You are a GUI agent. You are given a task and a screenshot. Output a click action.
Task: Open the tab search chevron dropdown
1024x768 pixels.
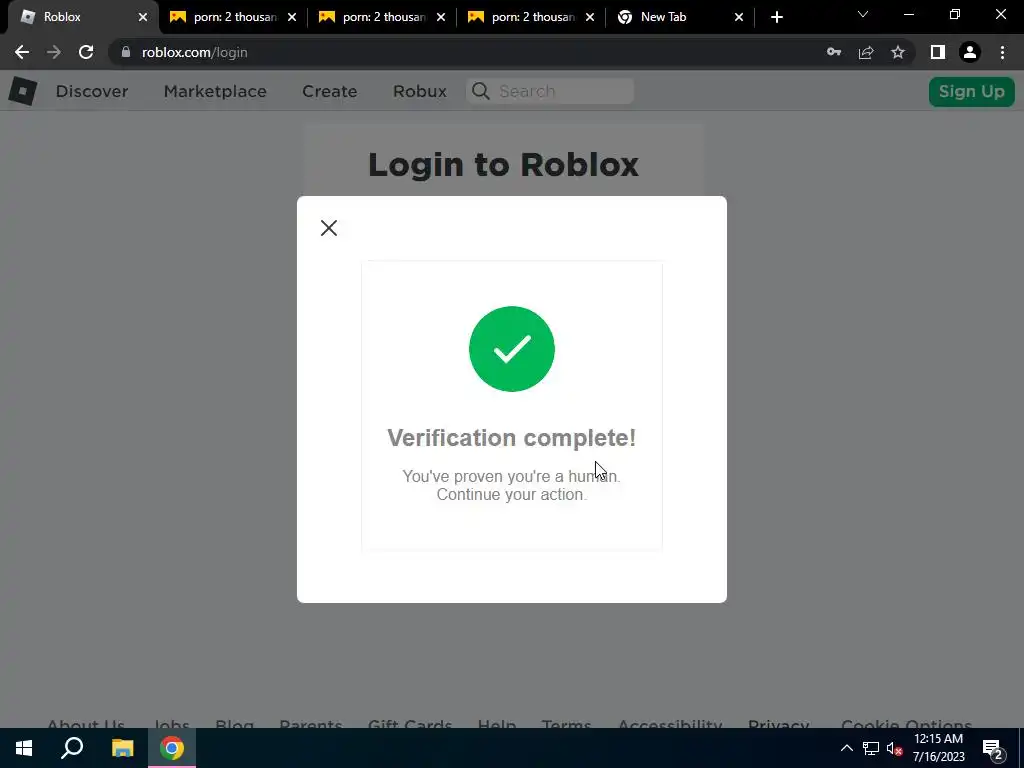click(x=863, y=14)
